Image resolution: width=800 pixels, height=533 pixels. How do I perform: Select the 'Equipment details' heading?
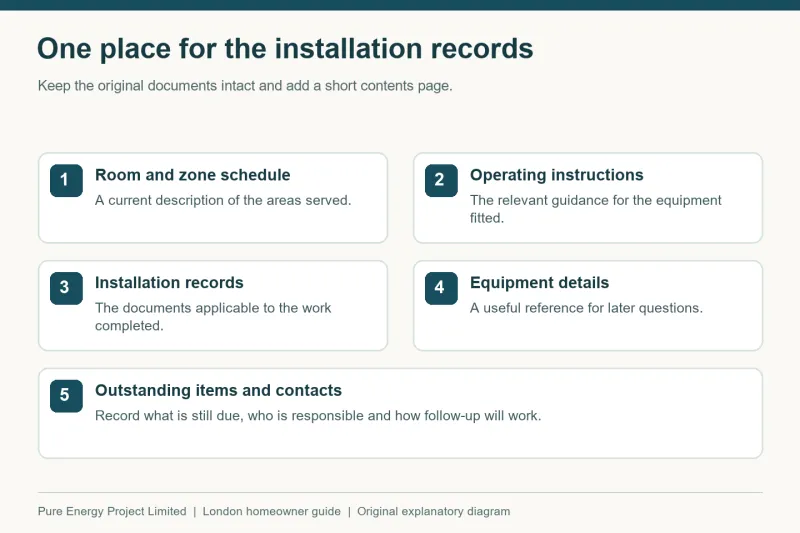point(539,283)
